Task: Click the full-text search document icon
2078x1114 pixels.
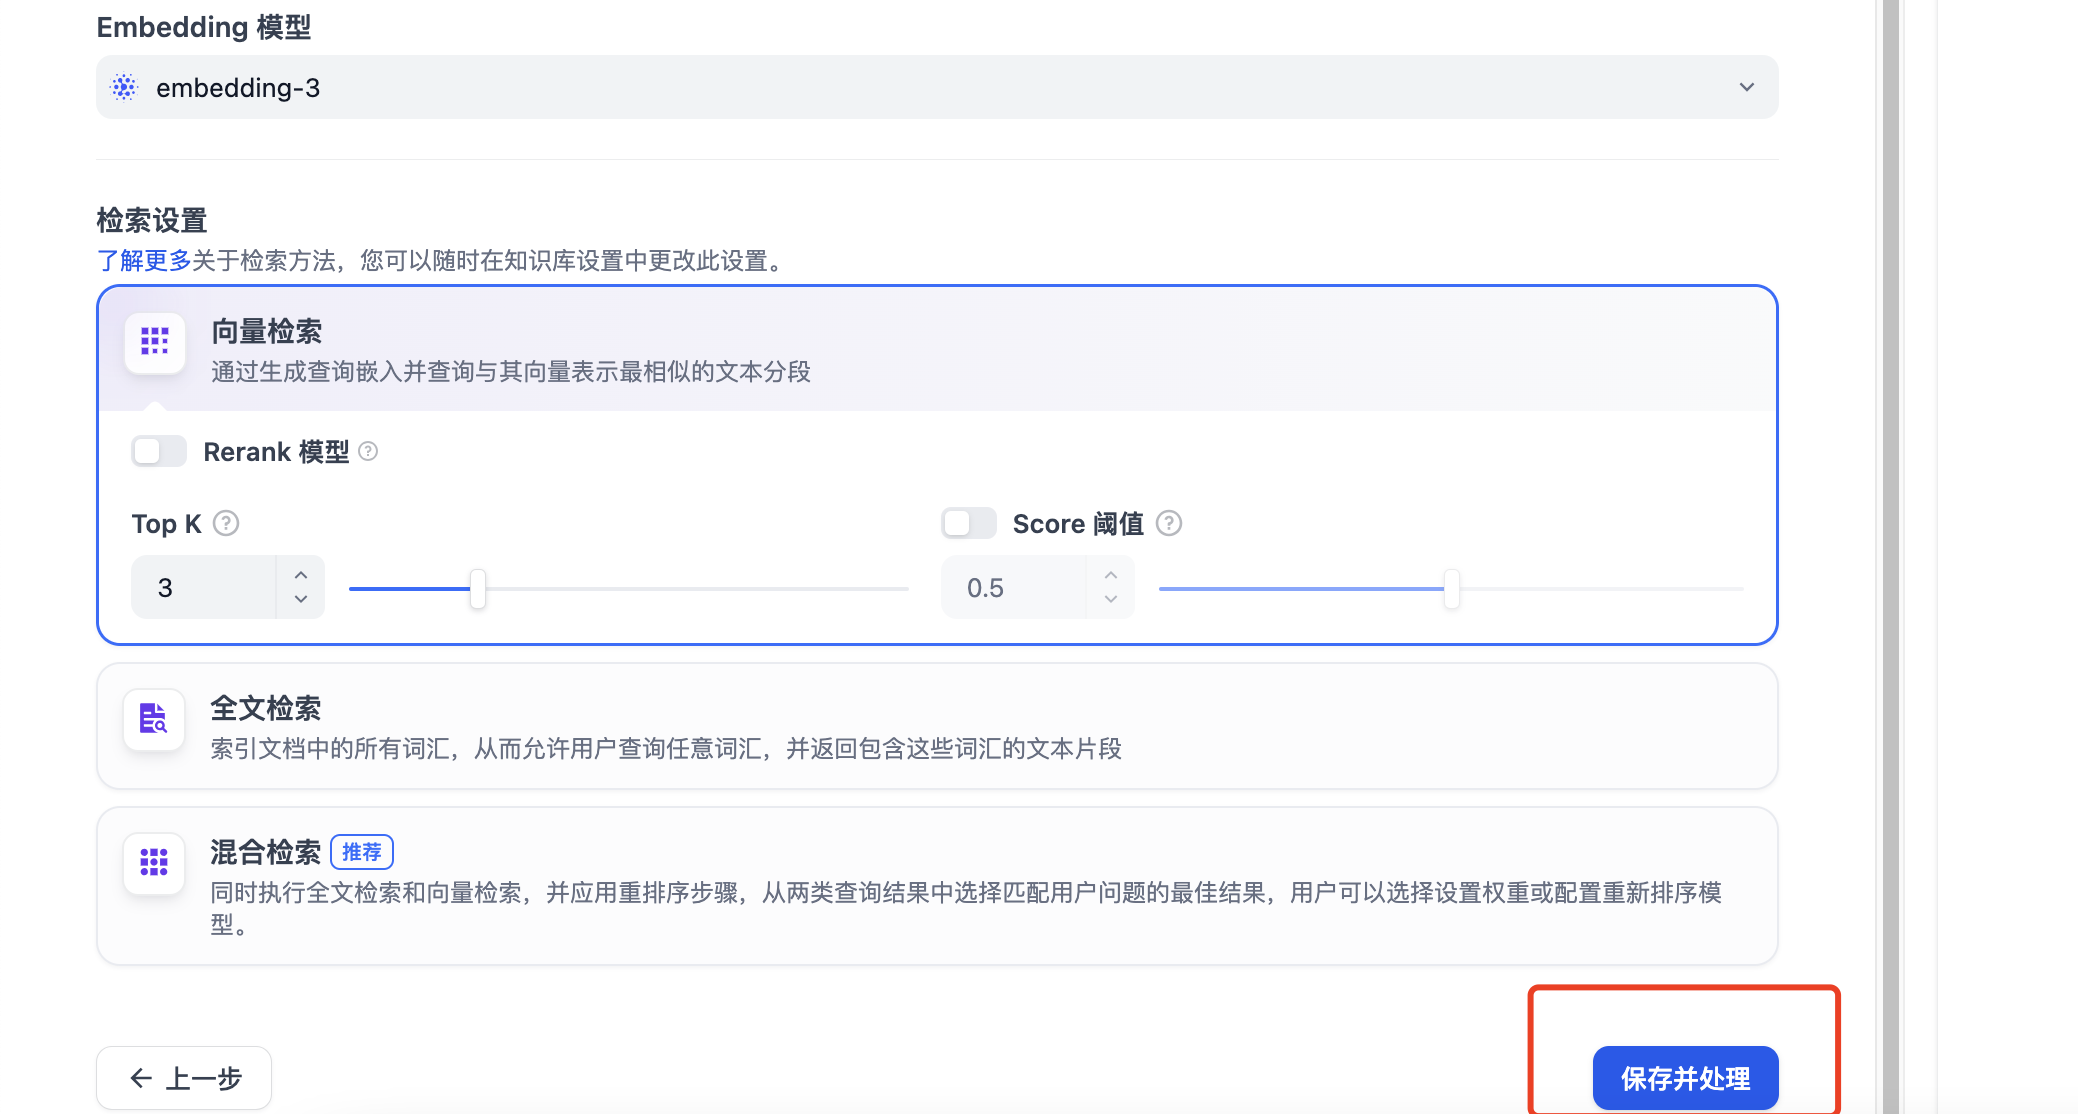Action: [x=154, y=719]
